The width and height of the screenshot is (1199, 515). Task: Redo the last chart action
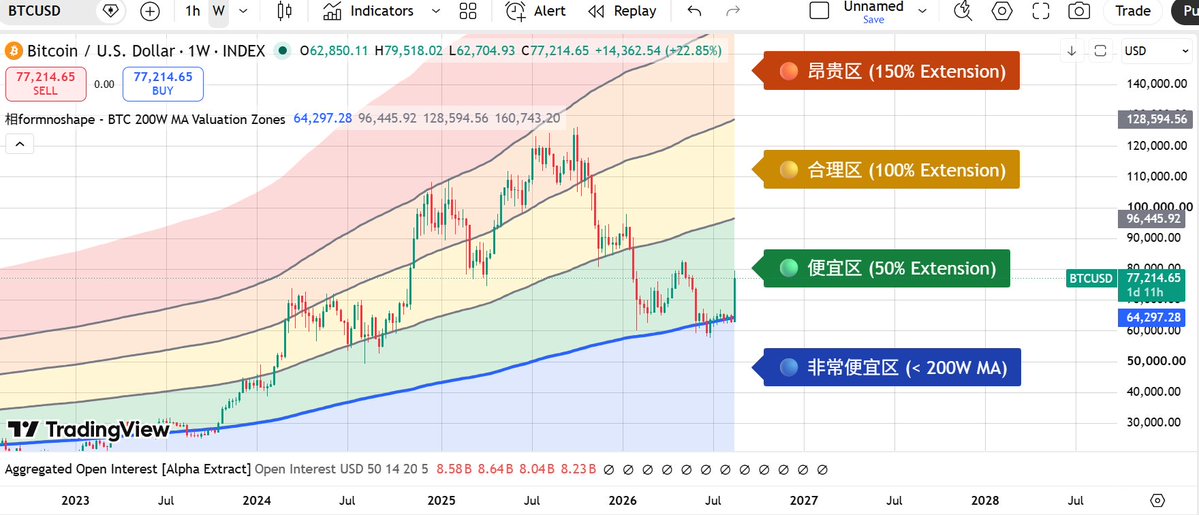tap(733, 11)
